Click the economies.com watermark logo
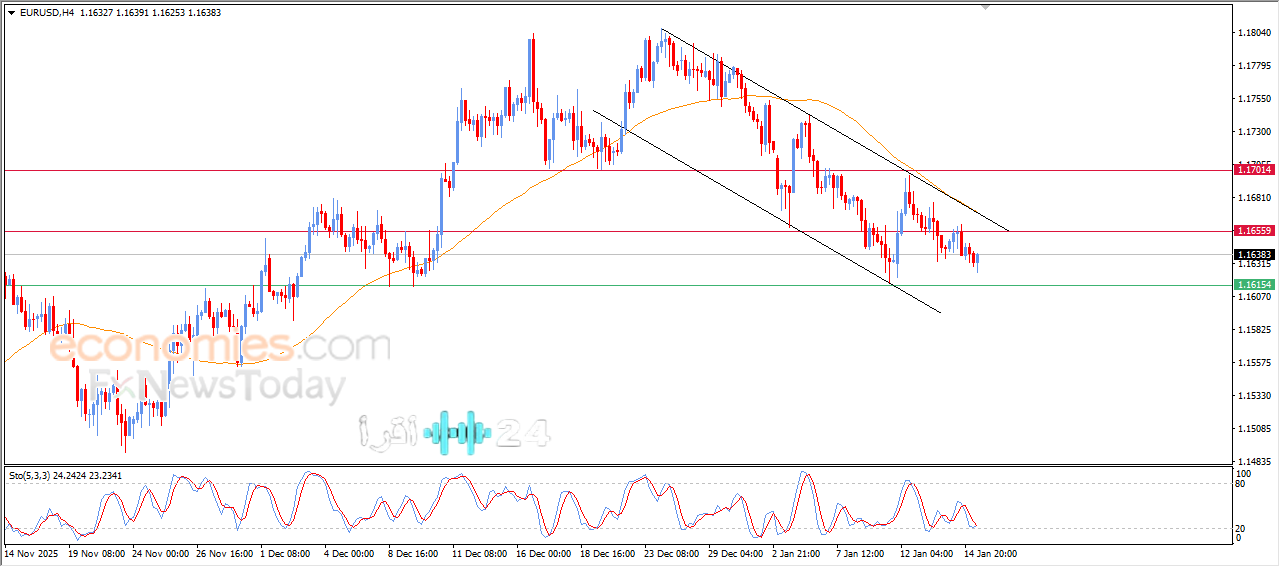This screenshot has width=1280, height=567. click(x=220, y=347)
